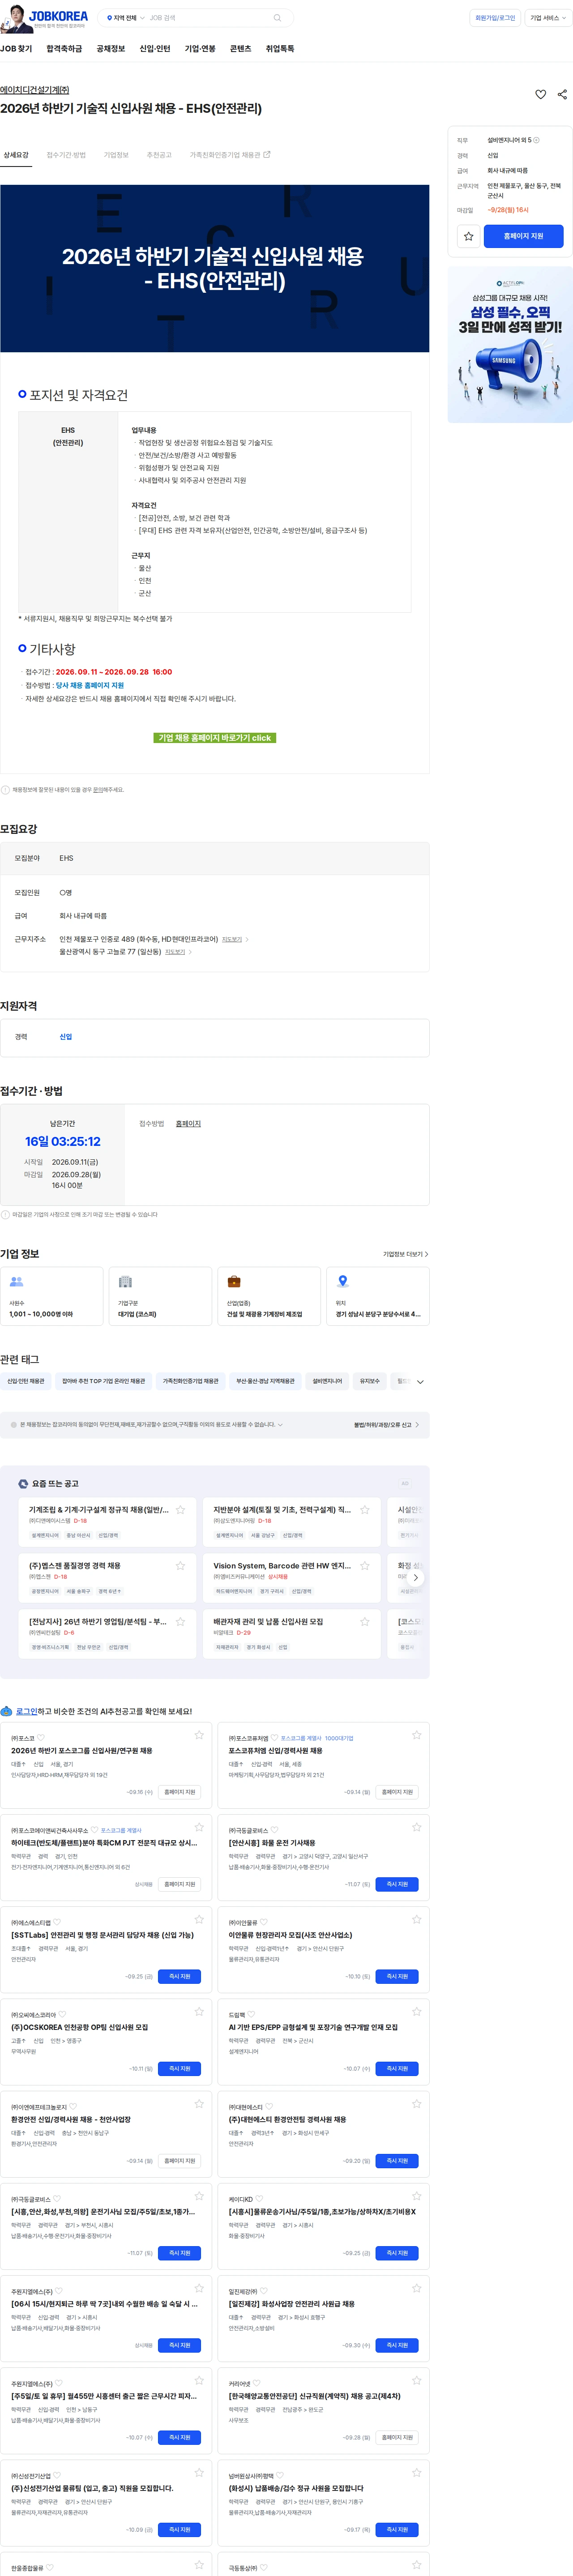Click the 기업 채용 홈페이지 바로가기 click button
The image size is (573, 2576).
tap(215, 738)
